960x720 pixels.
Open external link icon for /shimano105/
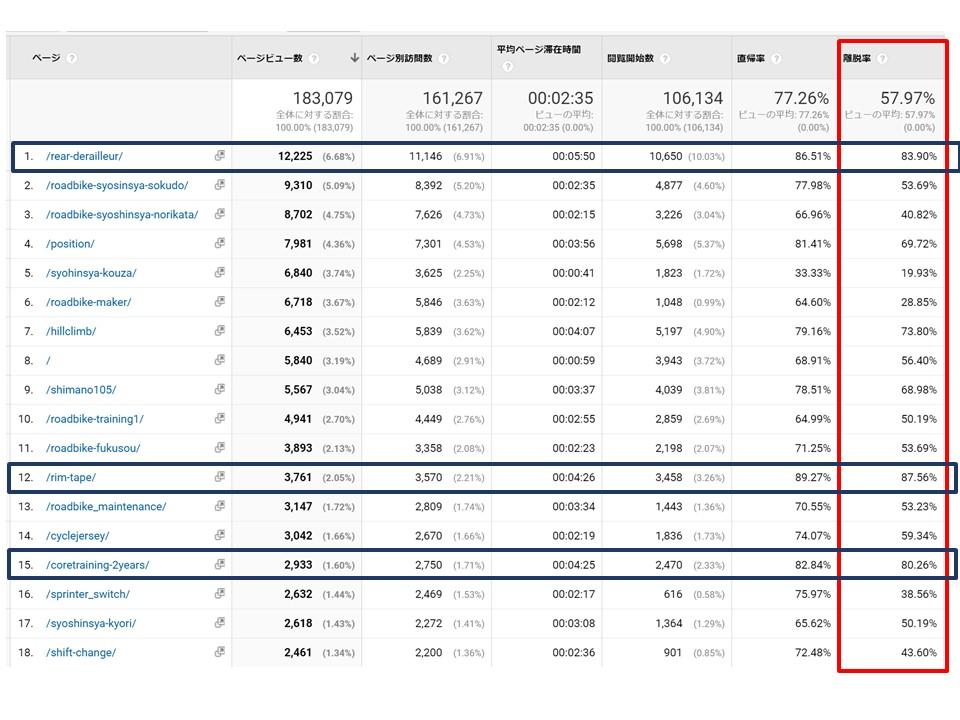219,389
